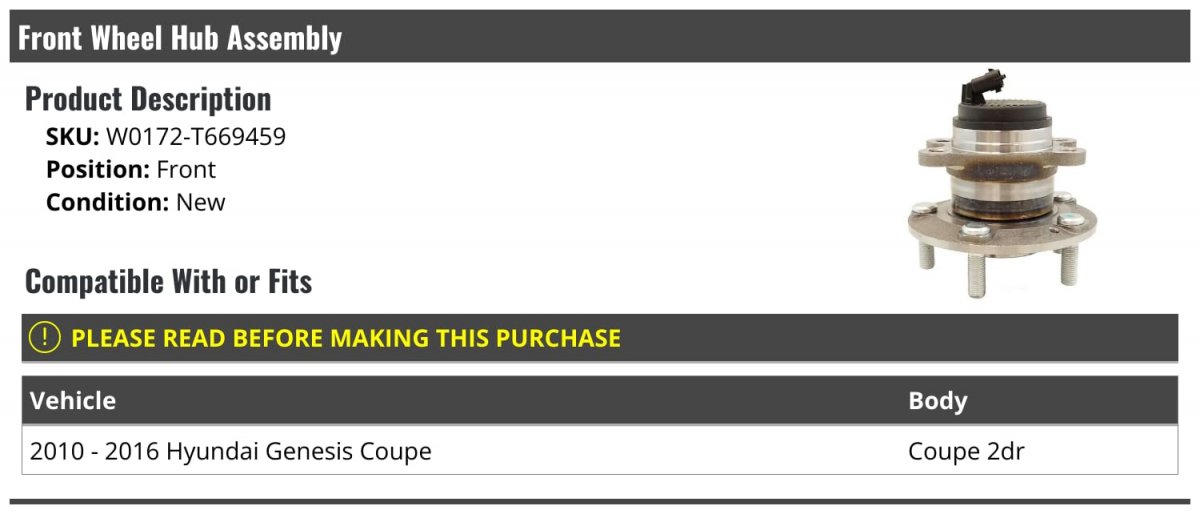Click the yellow warning banner bar

(x=600, y=338)
